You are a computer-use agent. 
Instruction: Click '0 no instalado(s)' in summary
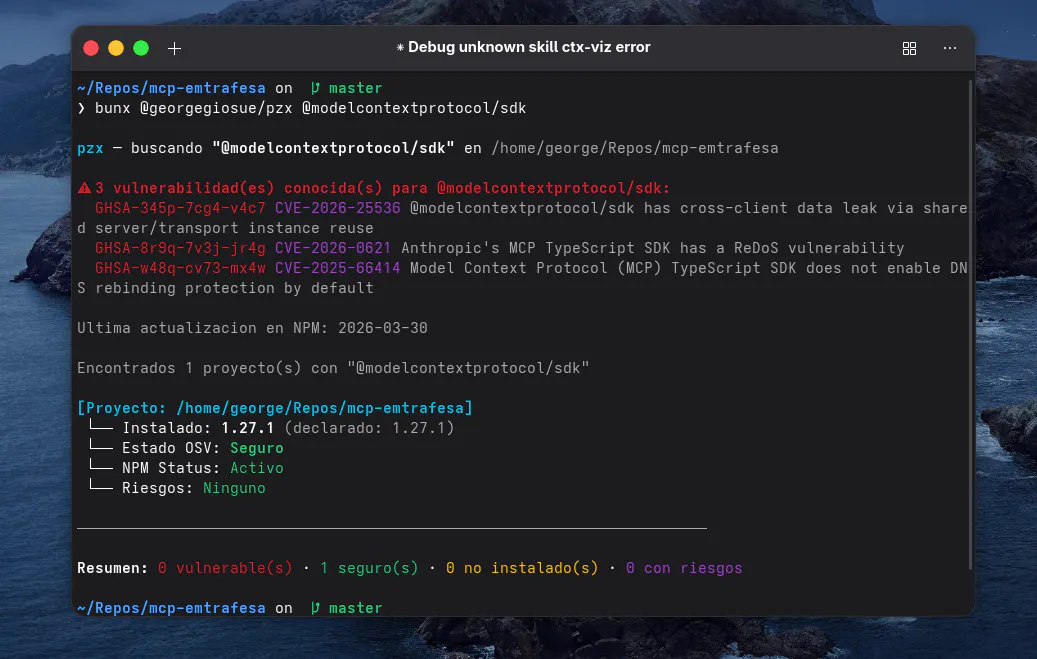[x=522, y=568]
